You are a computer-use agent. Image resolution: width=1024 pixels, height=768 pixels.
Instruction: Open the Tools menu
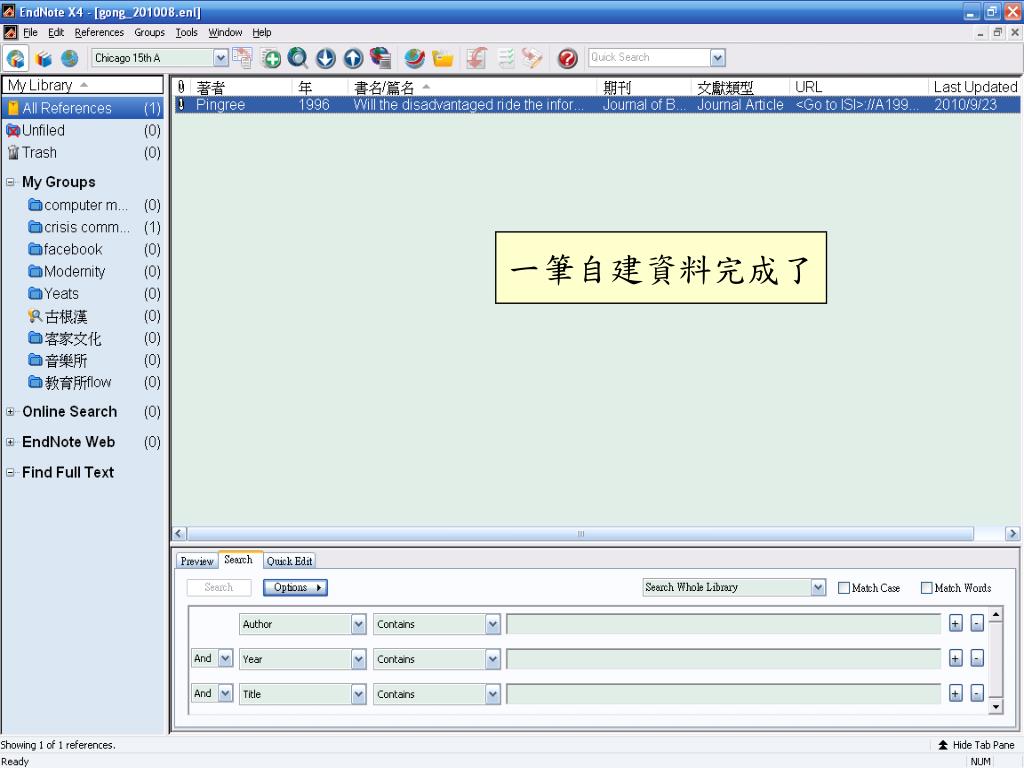186,32
